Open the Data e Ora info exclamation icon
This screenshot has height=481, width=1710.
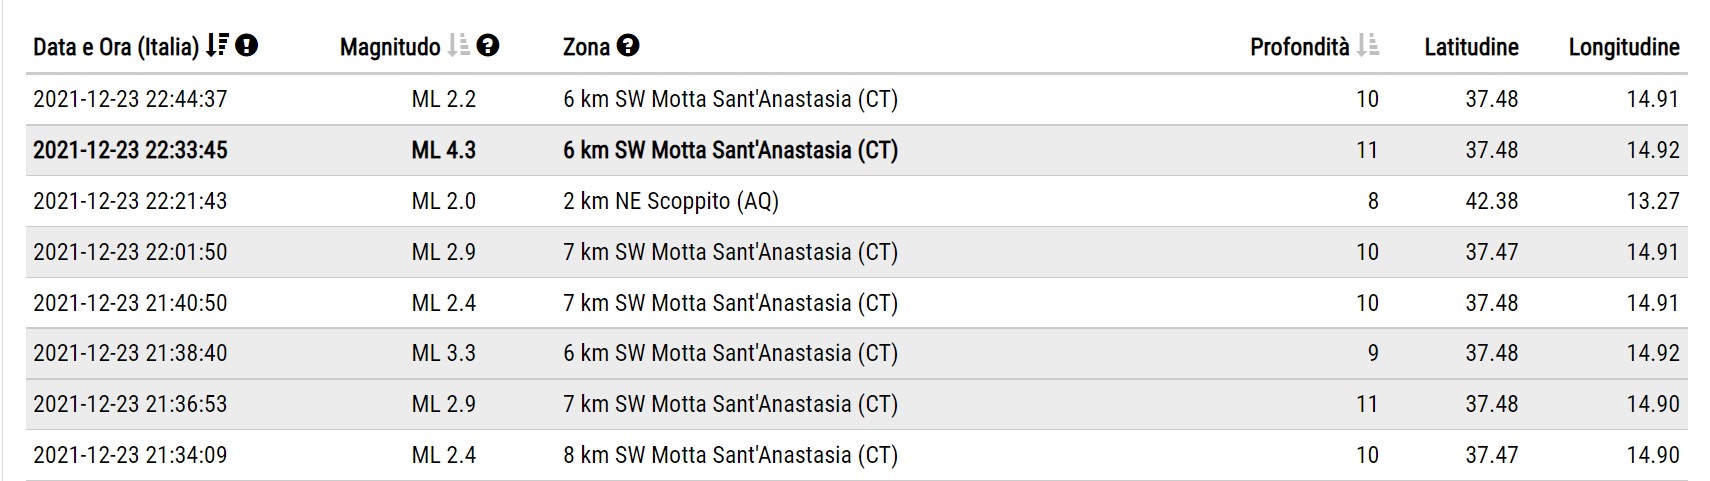(x=247, y=46)
